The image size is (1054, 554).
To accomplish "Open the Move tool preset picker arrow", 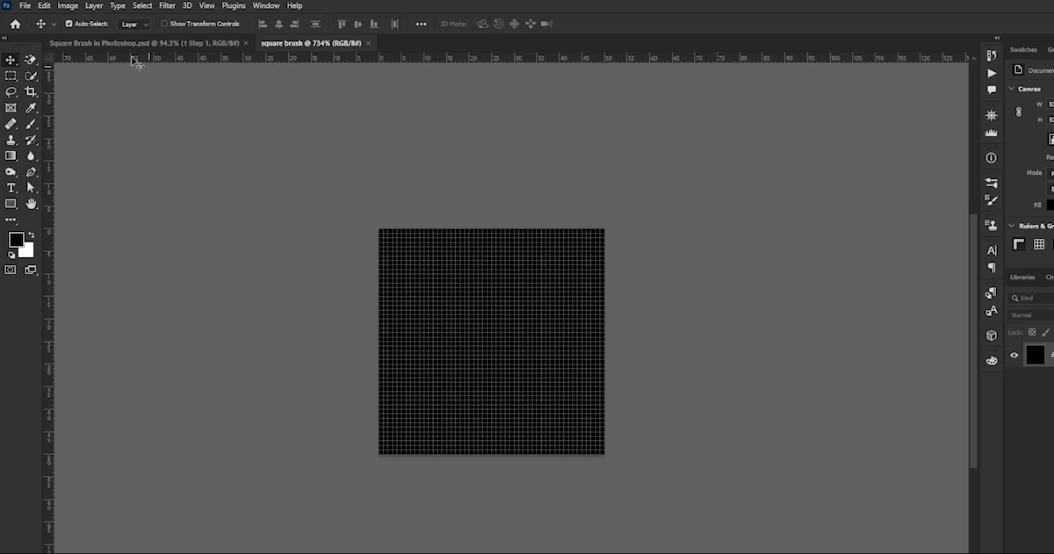I will pyautogui.click(x=54, y=24).
